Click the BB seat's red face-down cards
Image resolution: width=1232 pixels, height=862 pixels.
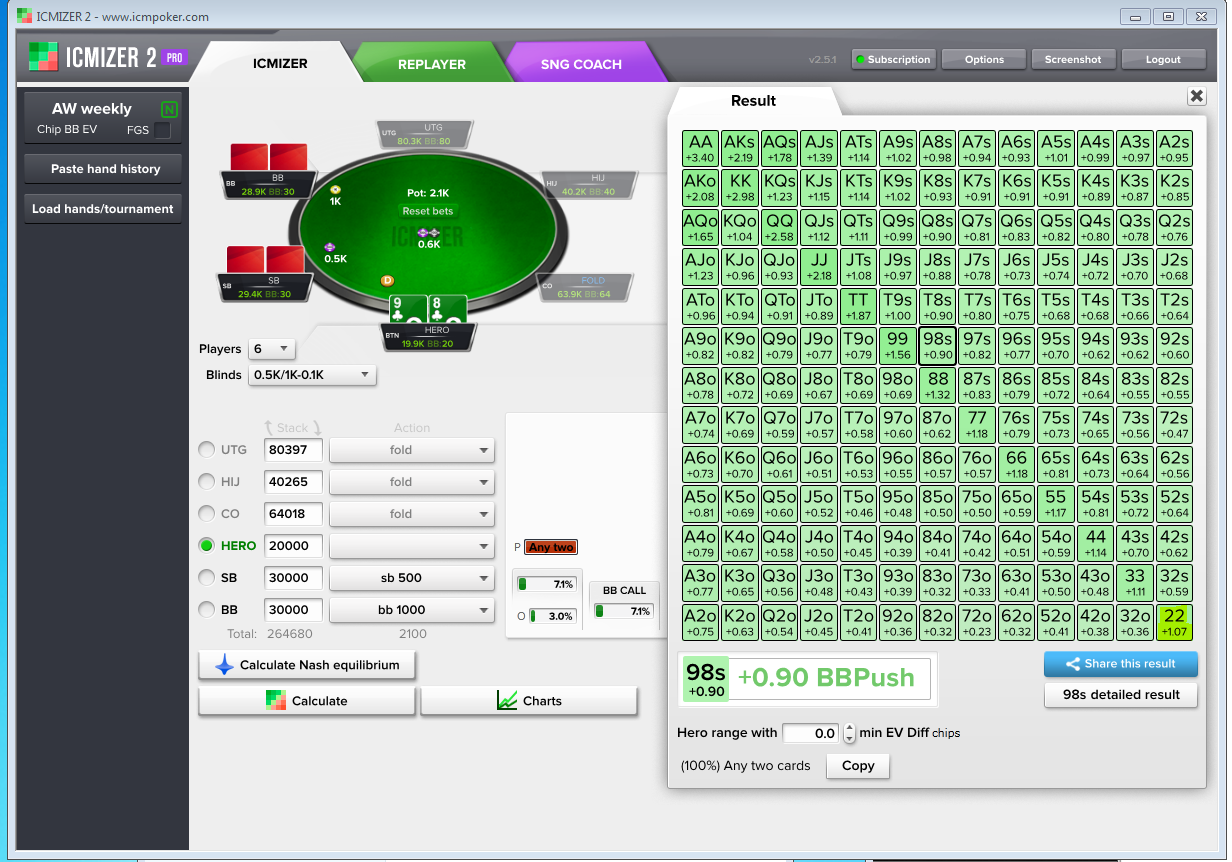(269, 157)
